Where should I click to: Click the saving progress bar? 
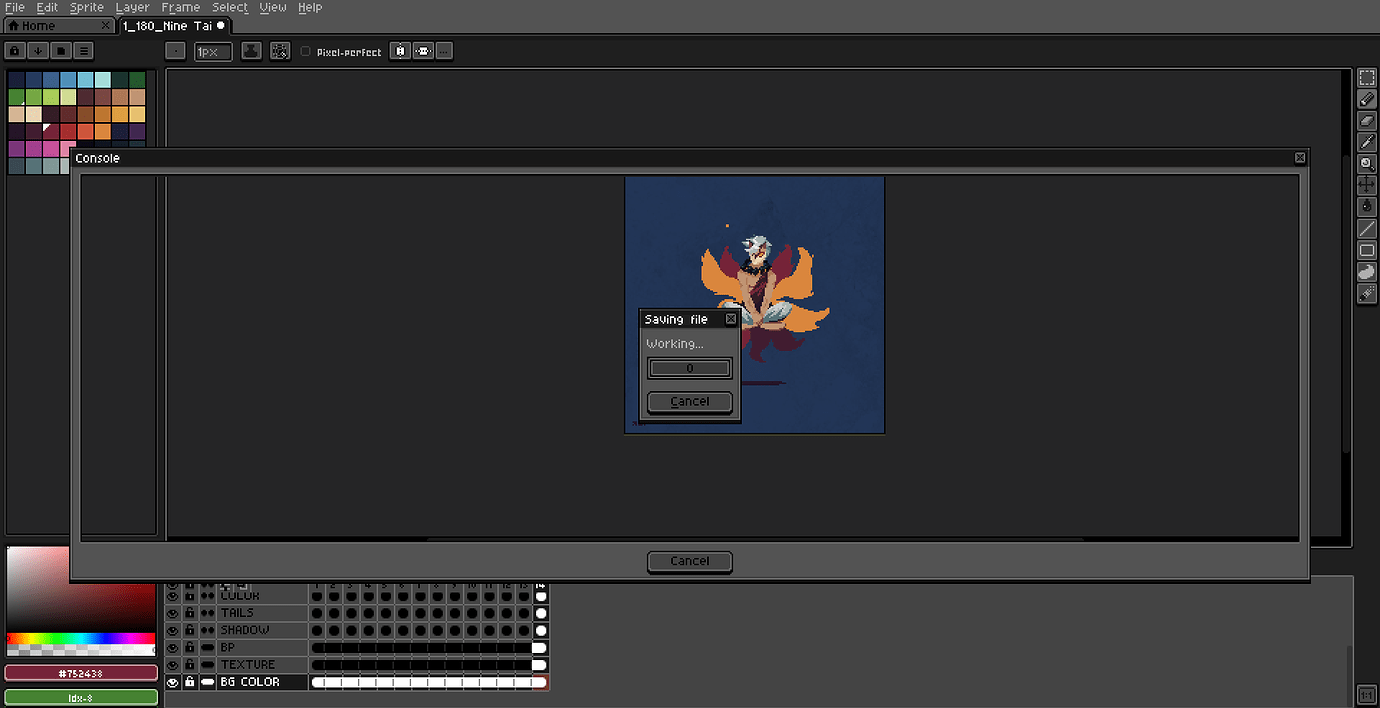coord(690,369)
